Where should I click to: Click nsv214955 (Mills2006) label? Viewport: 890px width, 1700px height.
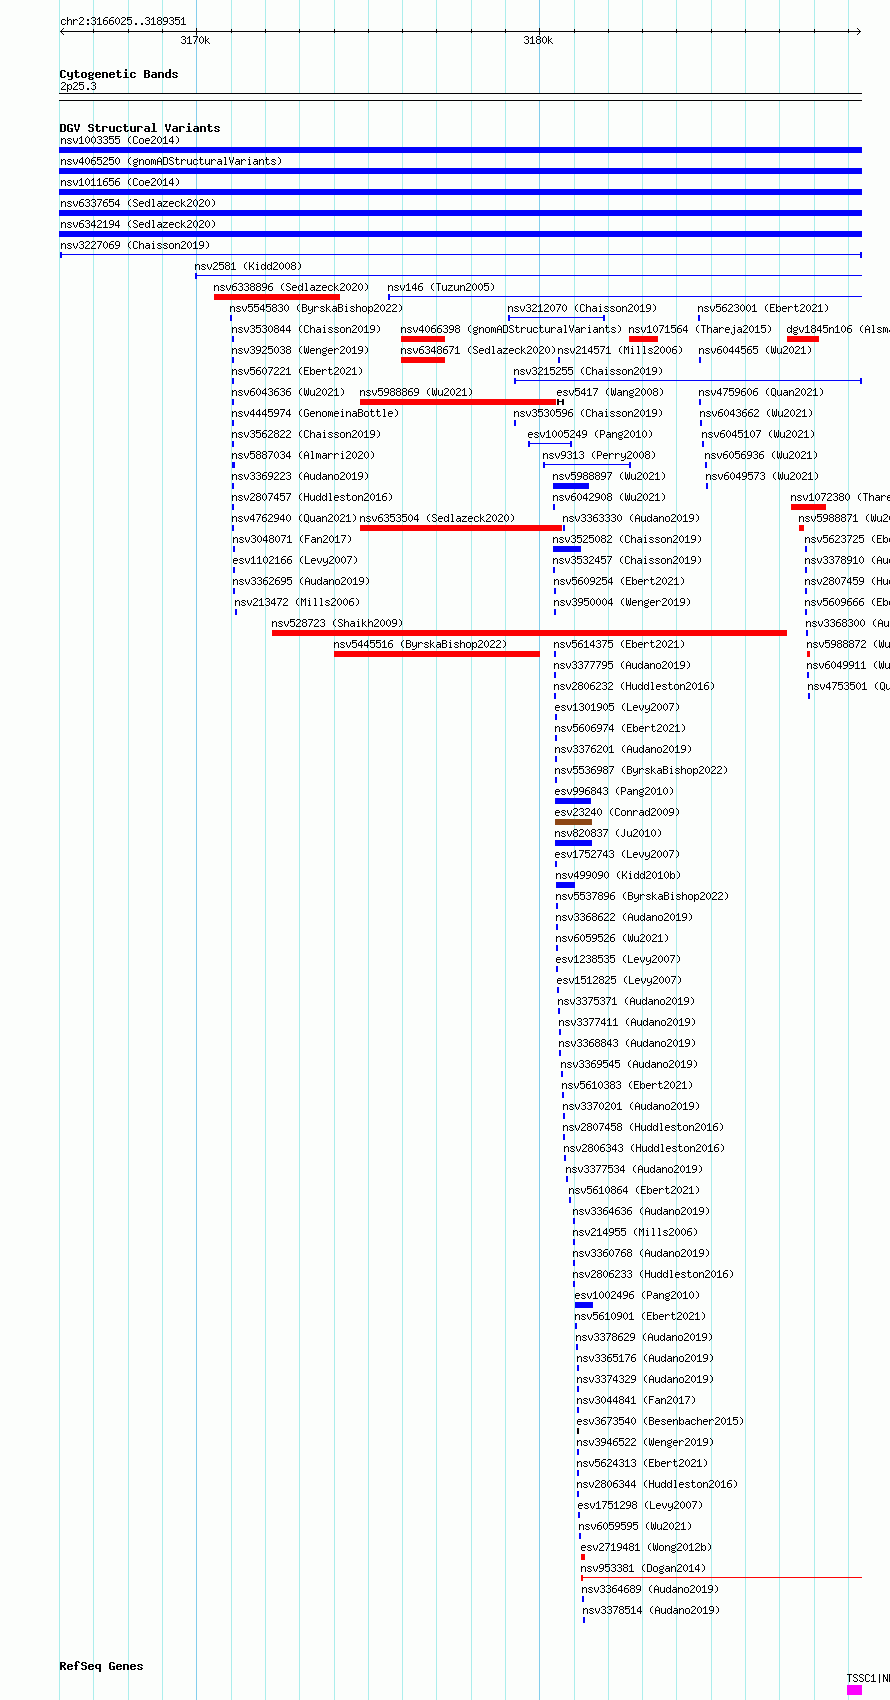[x=636, y=1232]
